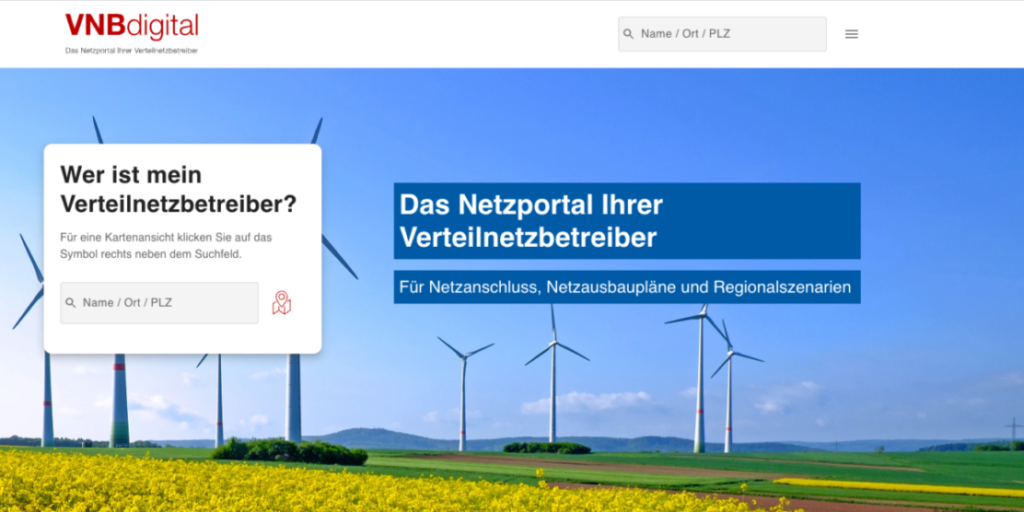Viewport: 1024px width, 512px height.
Task: Click the tallest wind turbine right of the banner
Action: (x=700, y=380)
